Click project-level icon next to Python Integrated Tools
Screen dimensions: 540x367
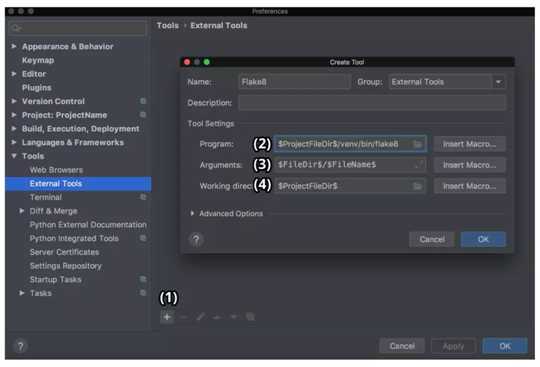click(143, 238)
